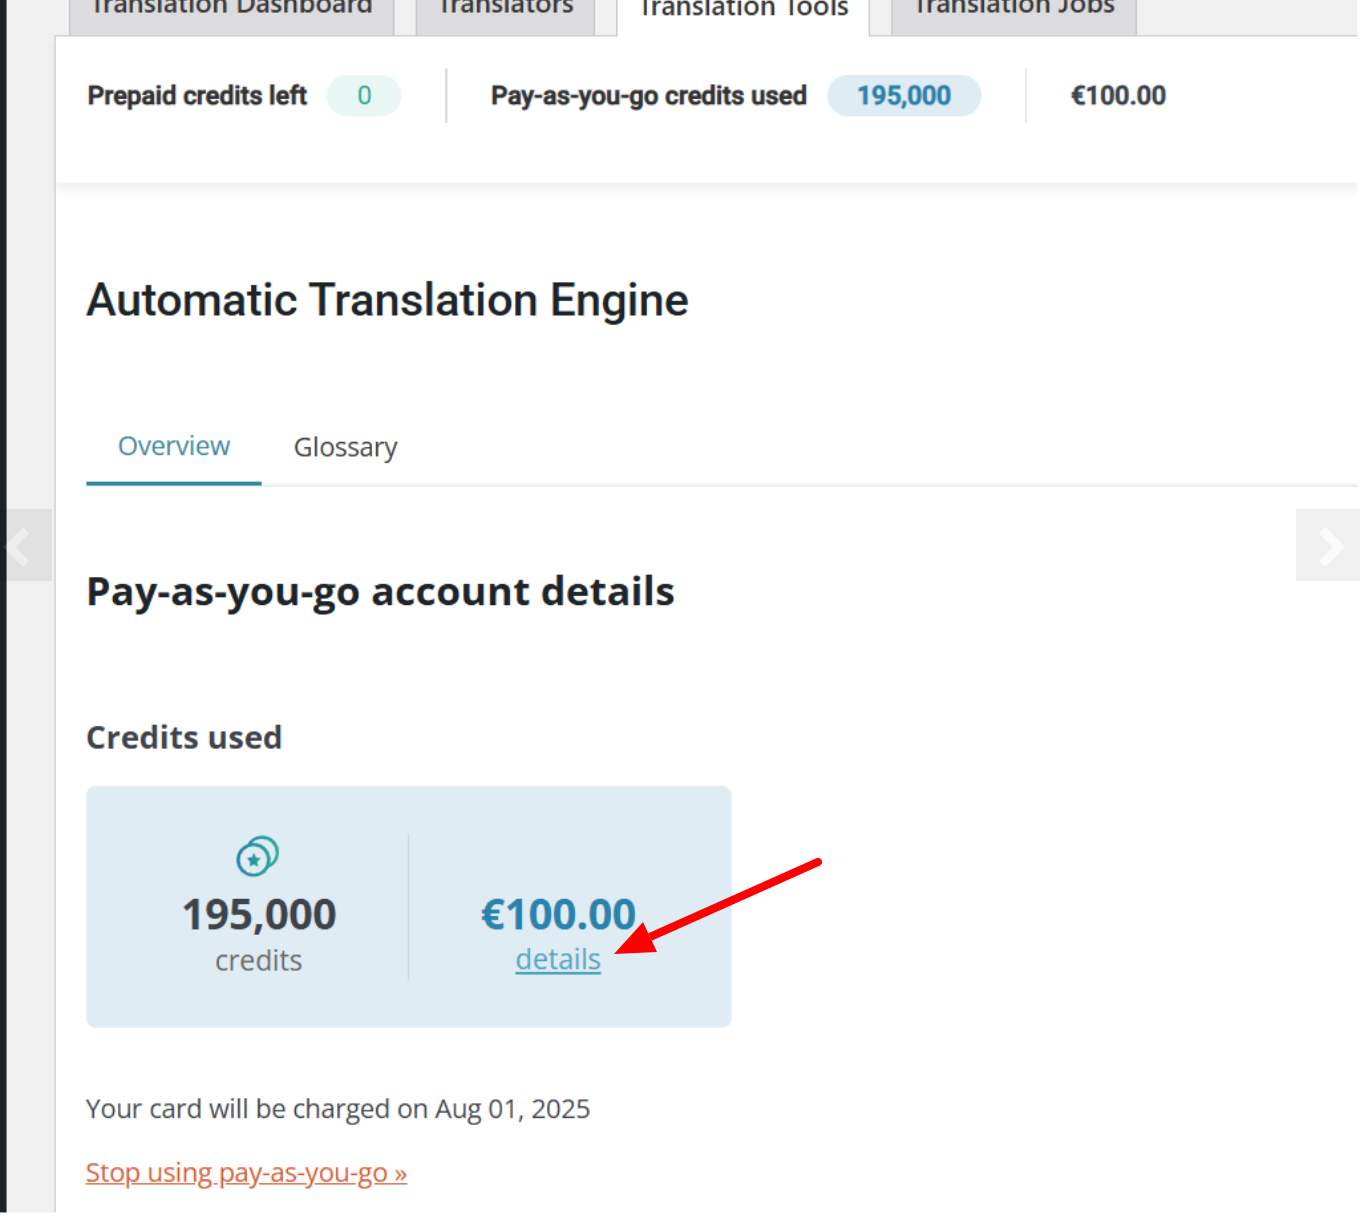The height and width of the screenshot is (1220, 1360).
Task: Click the €100.00 amount in top bar
Action: [x=1118, y=96]
